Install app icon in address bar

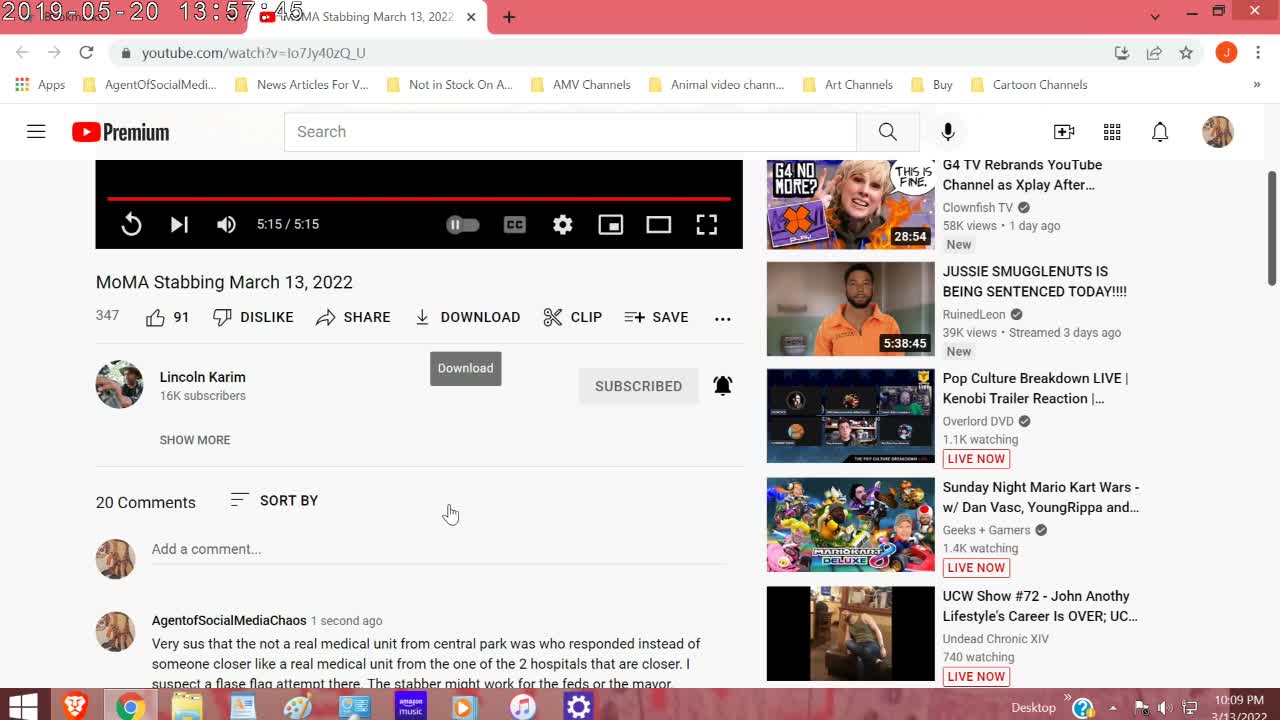[1122, 53]
